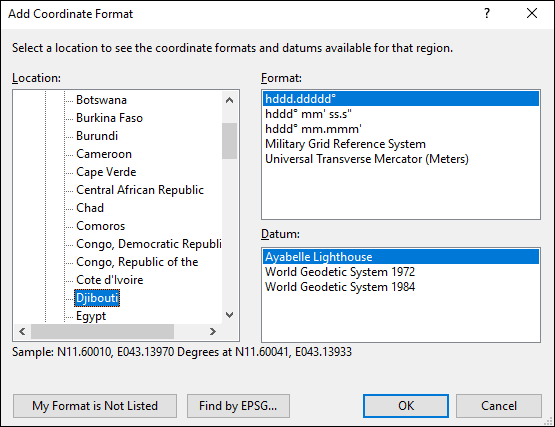The width and height of the screenshot is (555, 427).
Task: Click location list scroll up arrow
Action: [x=229, y=100]
